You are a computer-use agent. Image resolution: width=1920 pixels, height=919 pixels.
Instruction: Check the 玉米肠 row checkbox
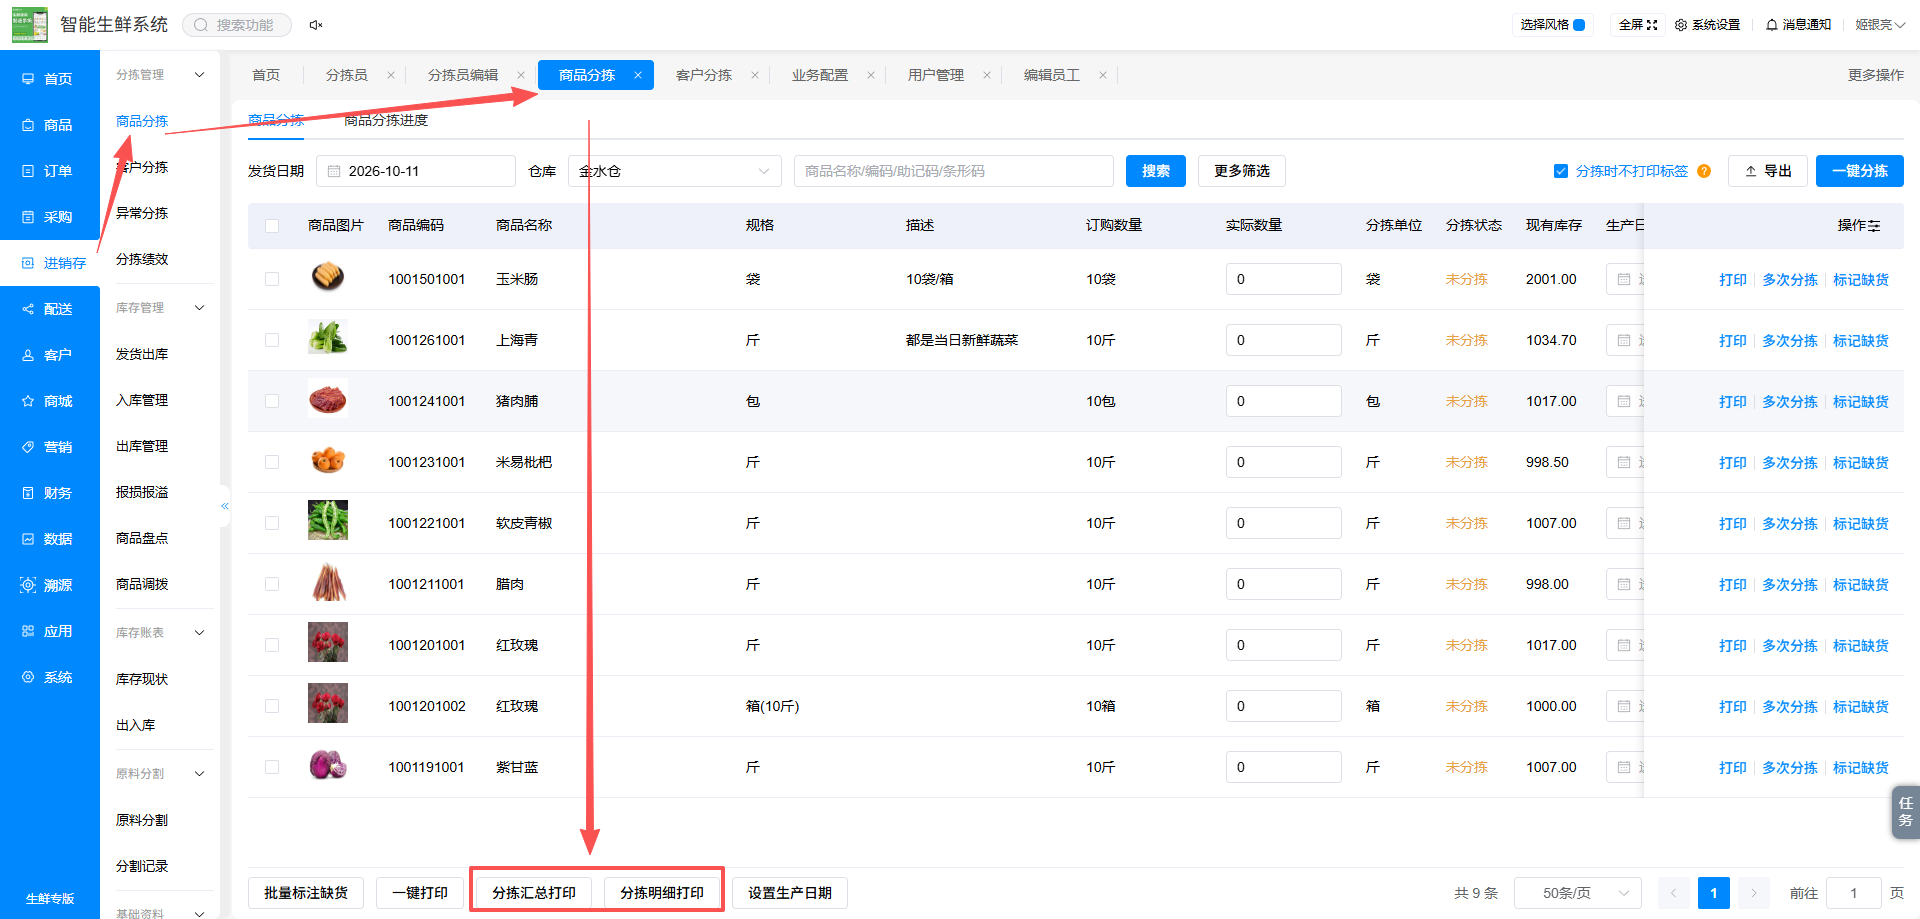click(x=272, y=279)
